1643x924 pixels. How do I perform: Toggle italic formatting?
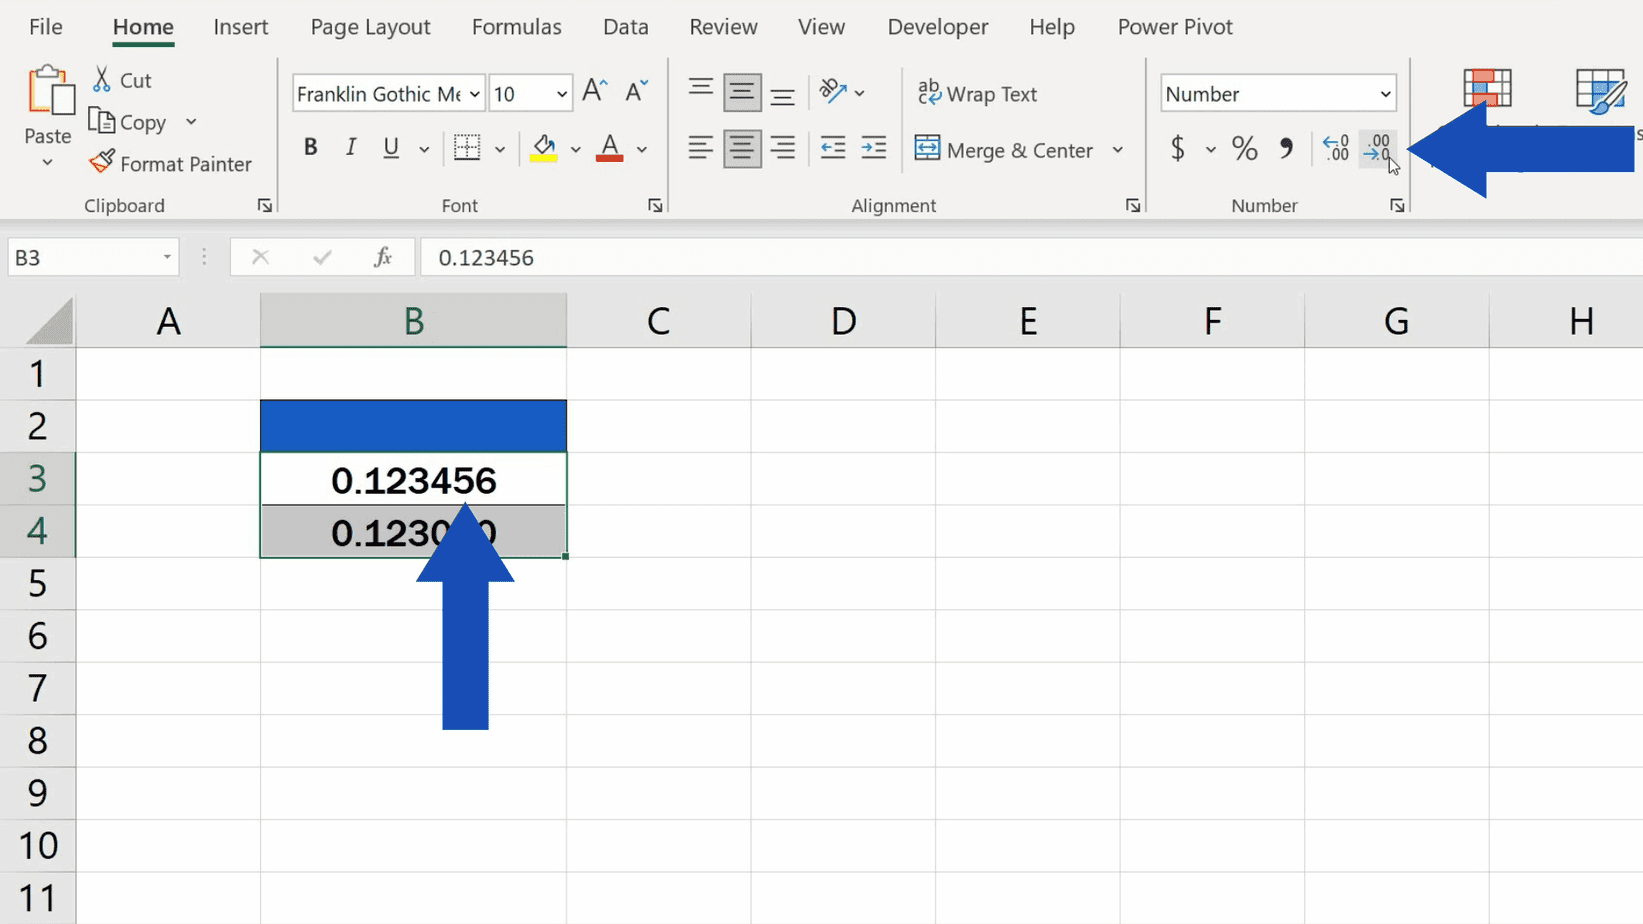coord(350,147)
